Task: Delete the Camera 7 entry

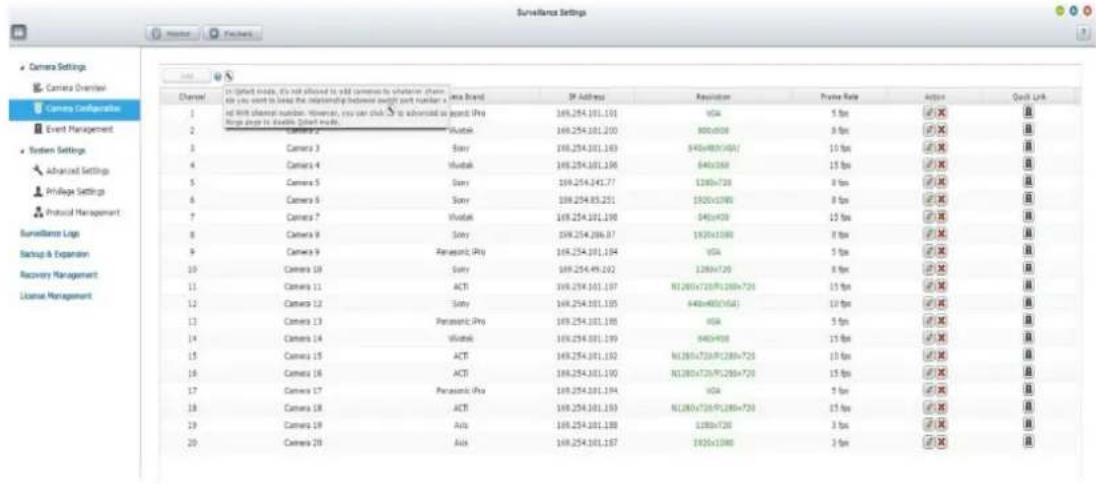Action: pyautogui.click(x=941, y=217)
